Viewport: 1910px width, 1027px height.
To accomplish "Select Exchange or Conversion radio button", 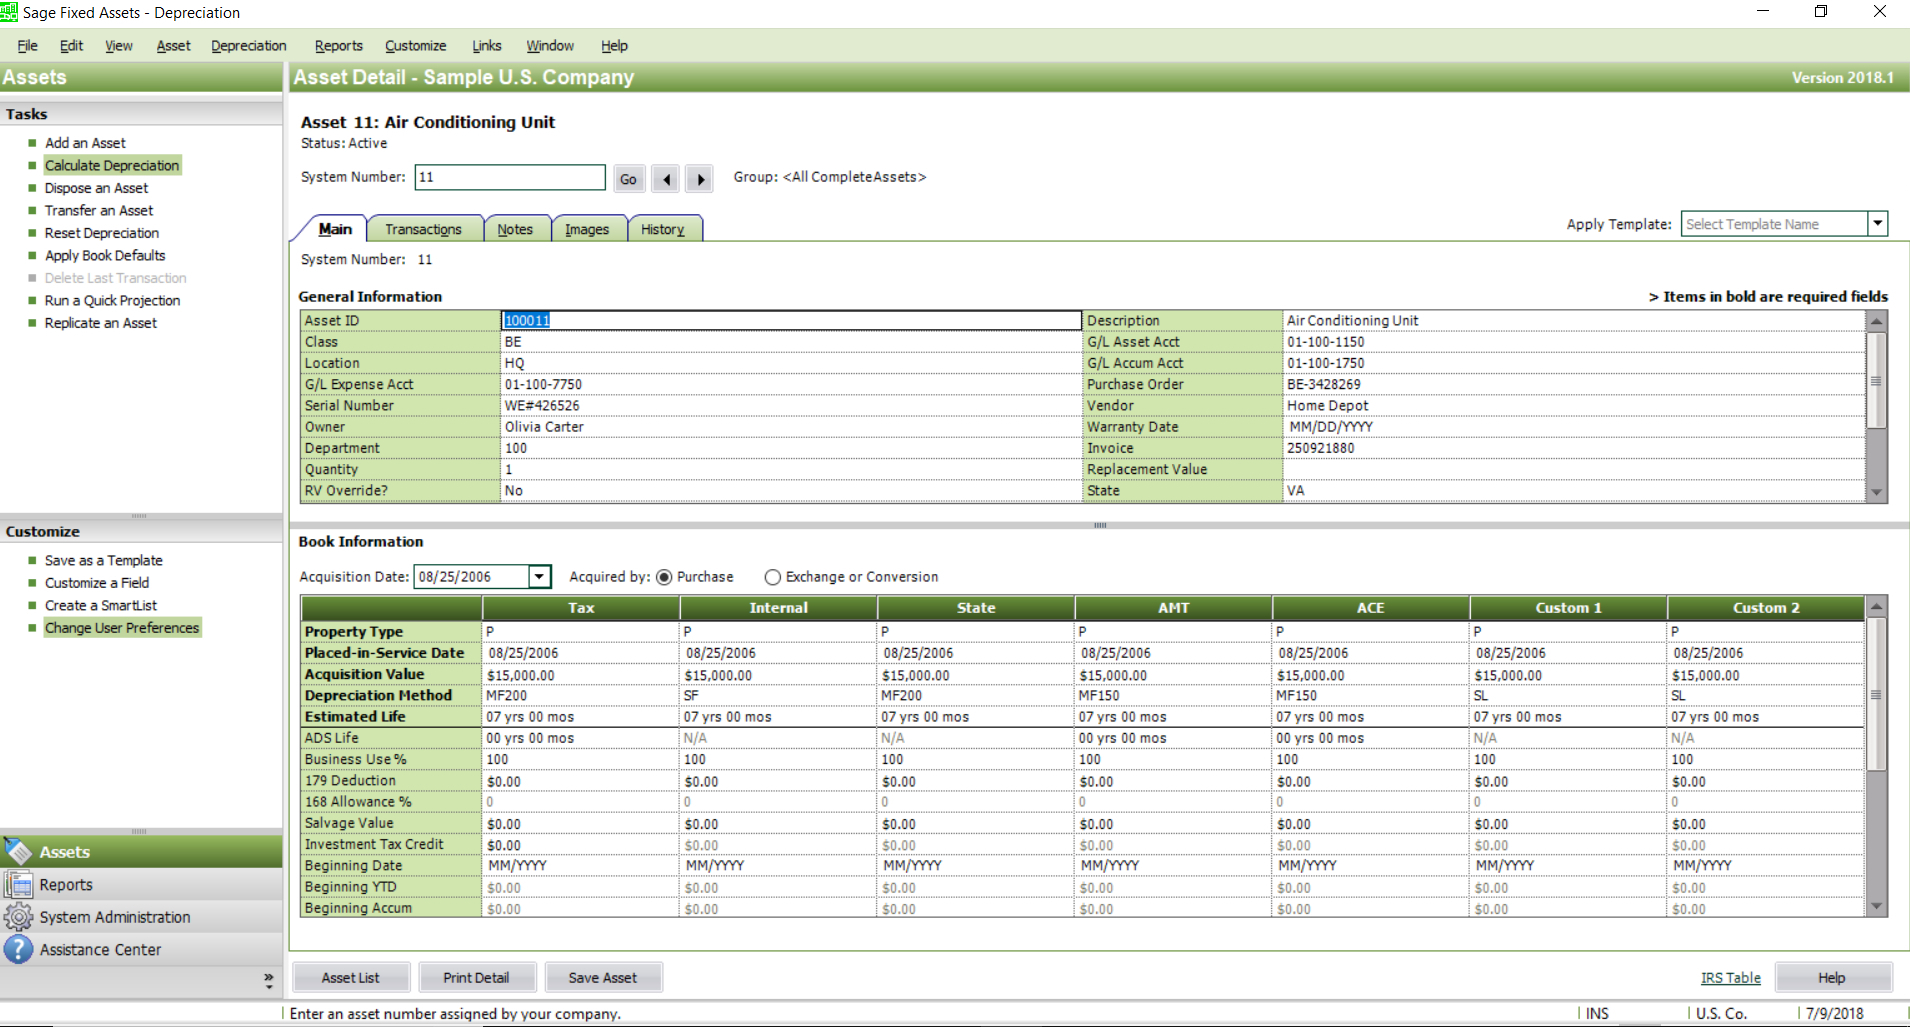I will pyautogui.click(x=772, y=577).
